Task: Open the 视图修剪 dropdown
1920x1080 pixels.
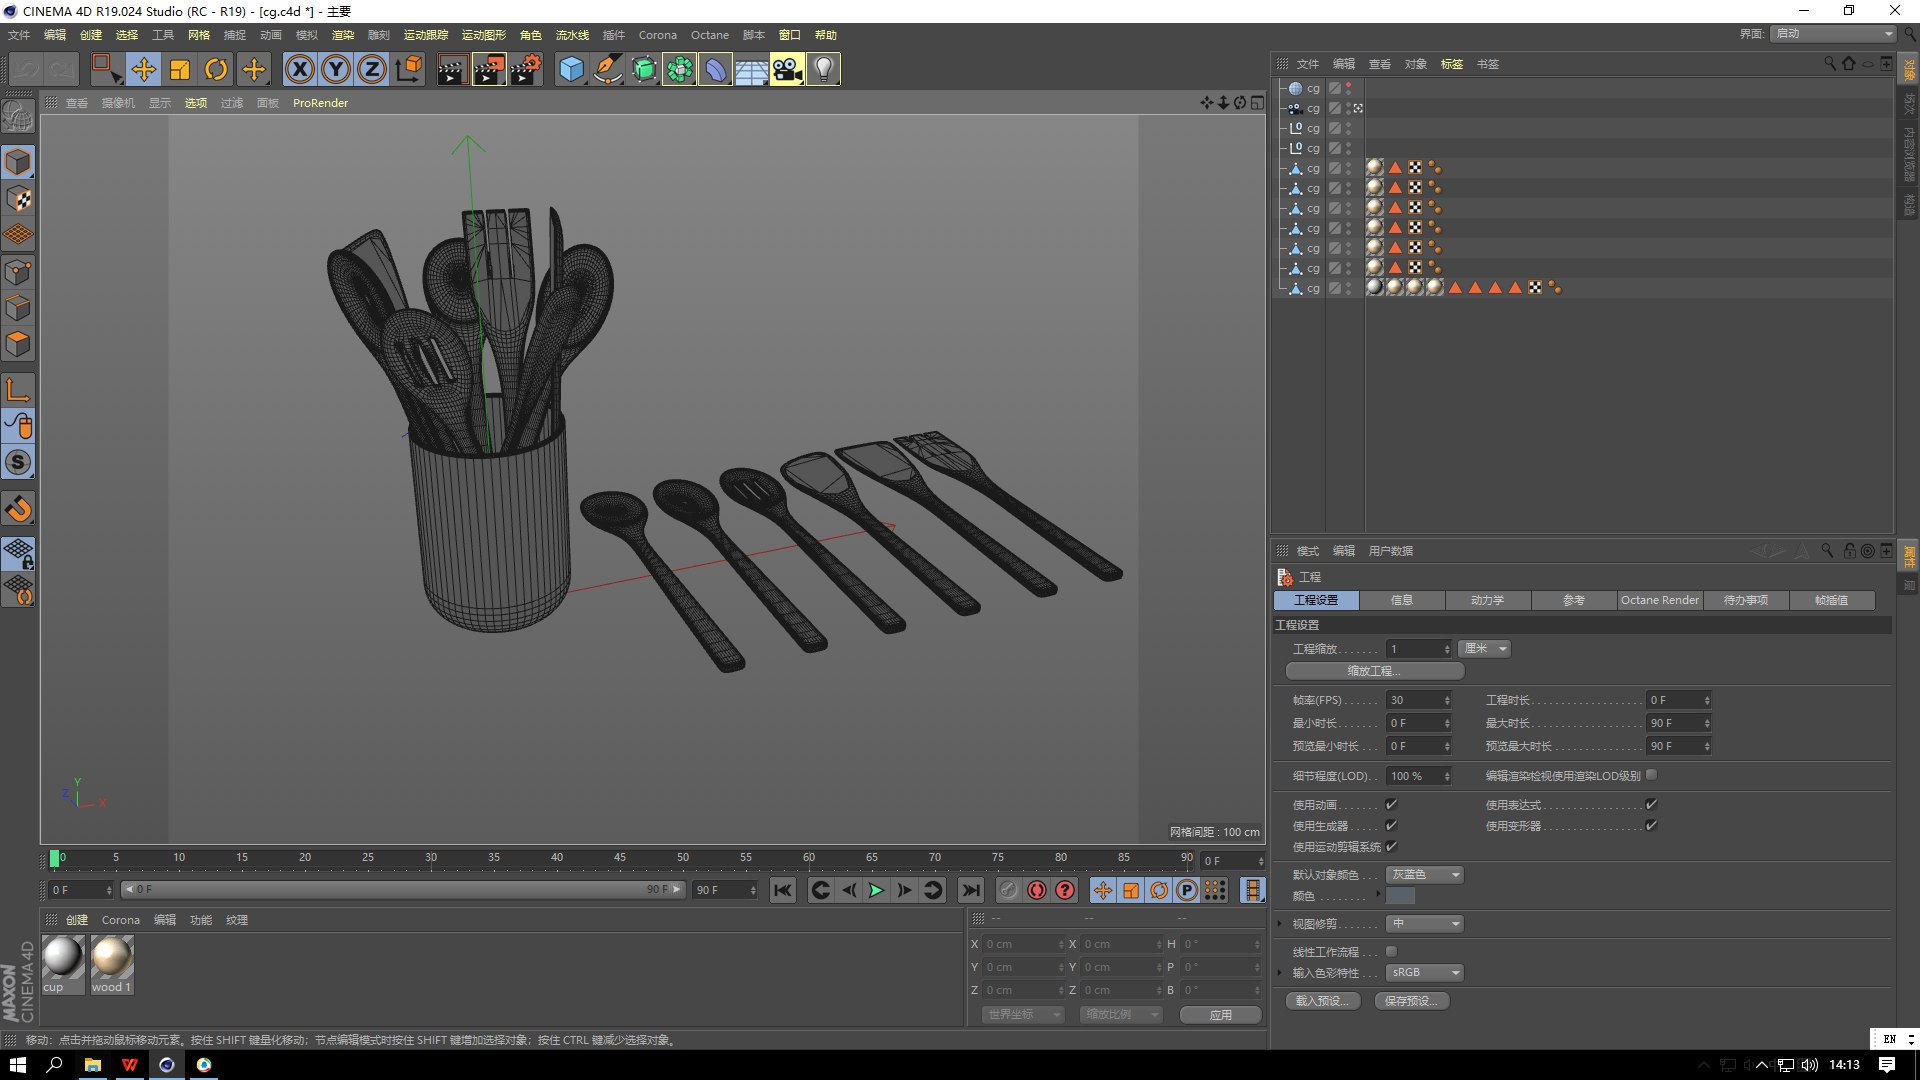Action: 1424,924
